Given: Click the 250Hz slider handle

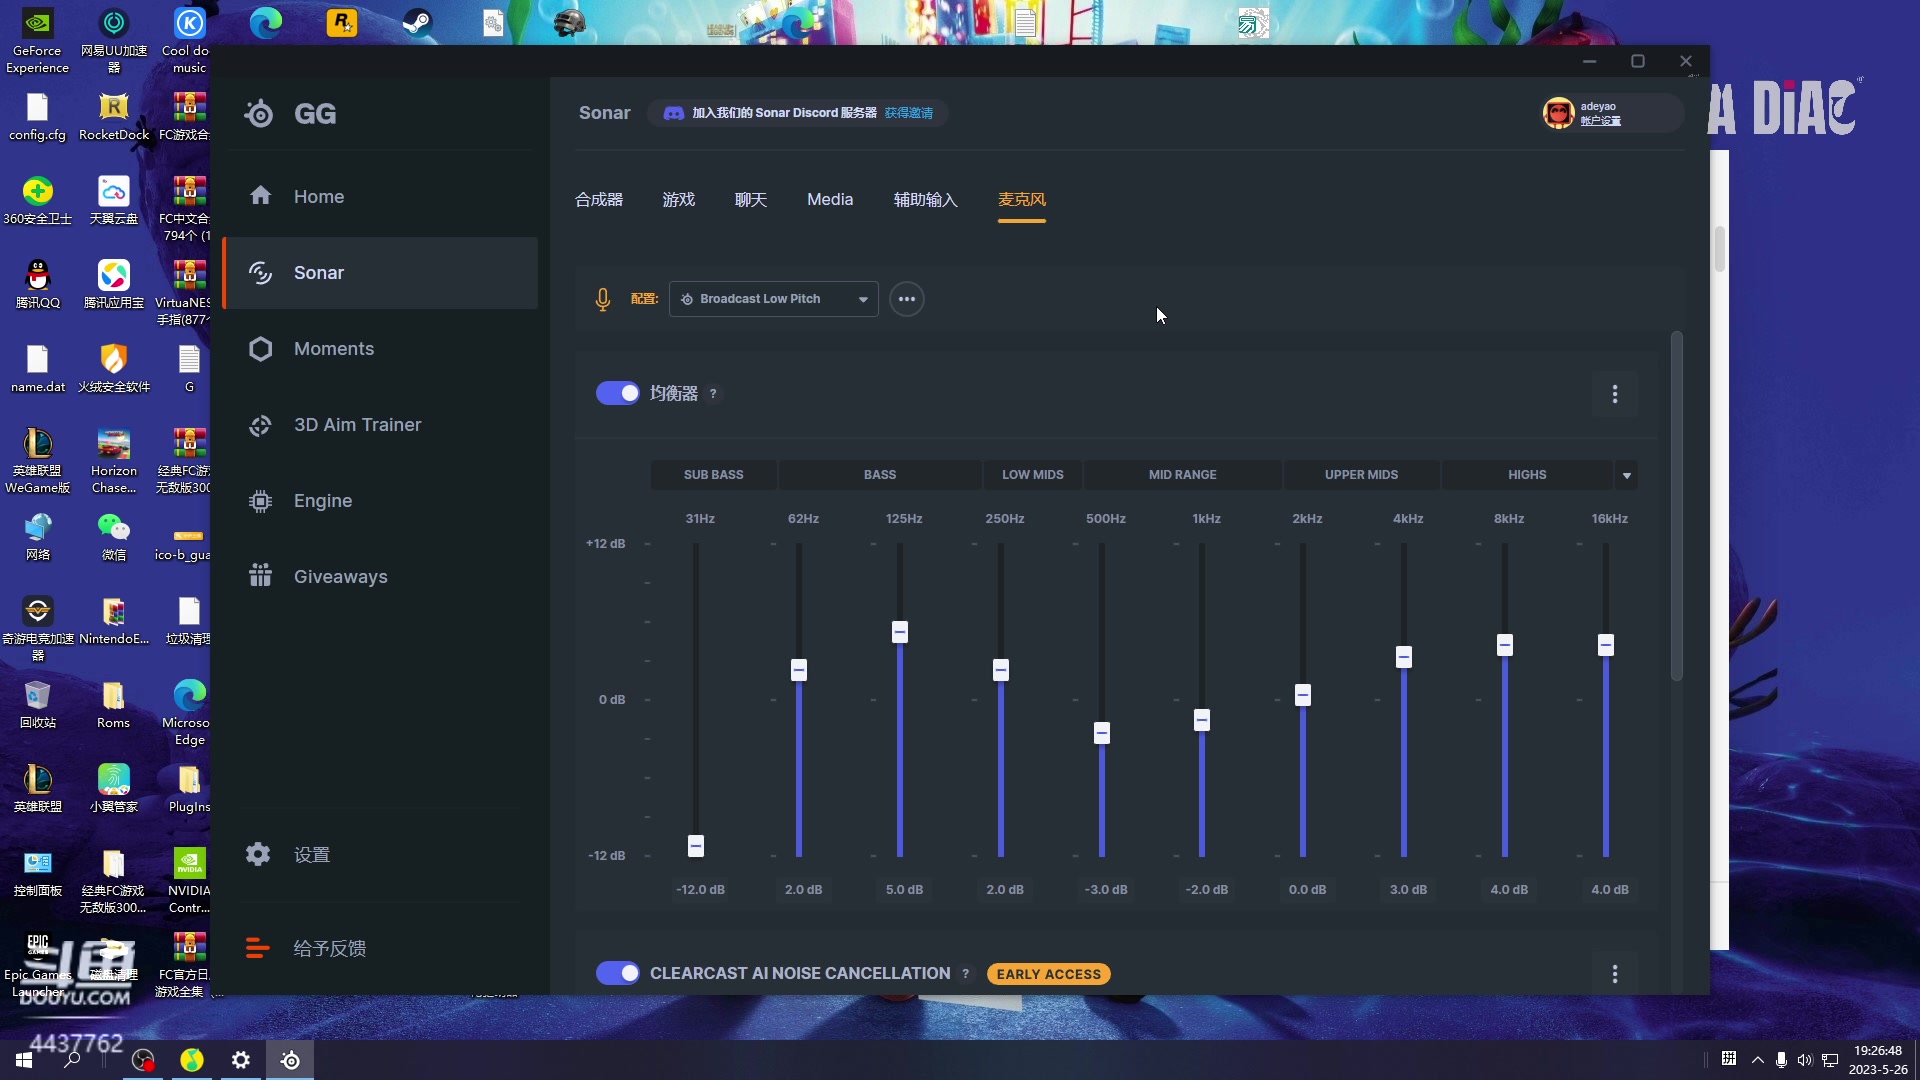Looking at the screenshot, I should click(x=1001, y=670).
